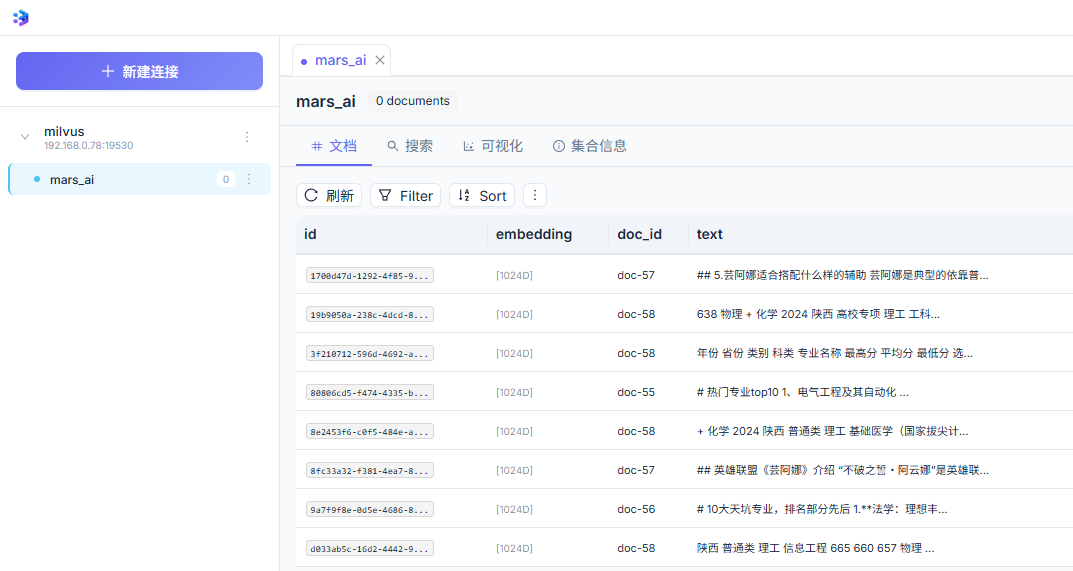
Task: Click id cell d033ab5c-16d2-4442-9...
Action: click(x=370, y=548)
